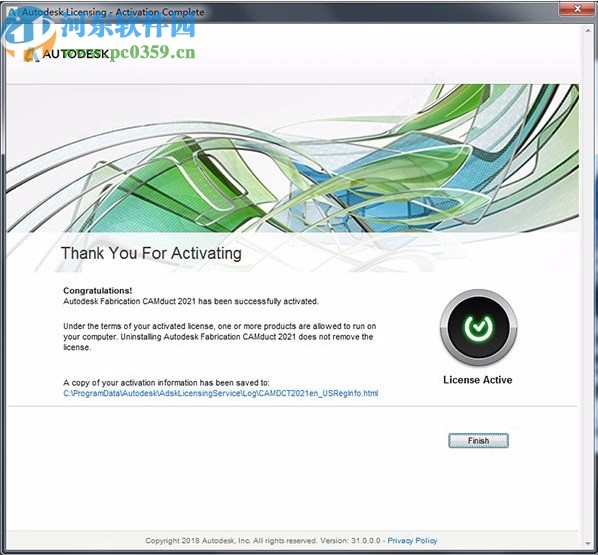Click the 'Thank You For Activating' heading
Screen dimensions: 598x555
pyautogui.click(x=151, y=253)
